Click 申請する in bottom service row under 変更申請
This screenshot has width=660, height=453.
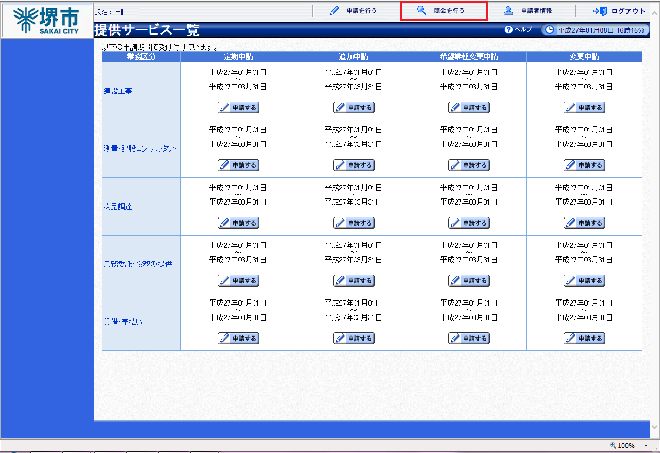coord(584,338)
